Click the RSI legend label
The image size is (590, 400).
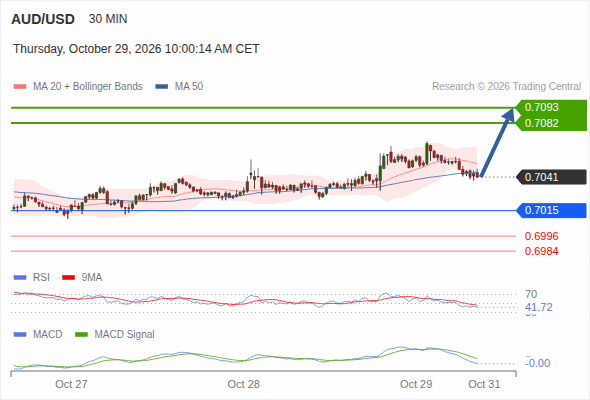click(x=41, y=278)
